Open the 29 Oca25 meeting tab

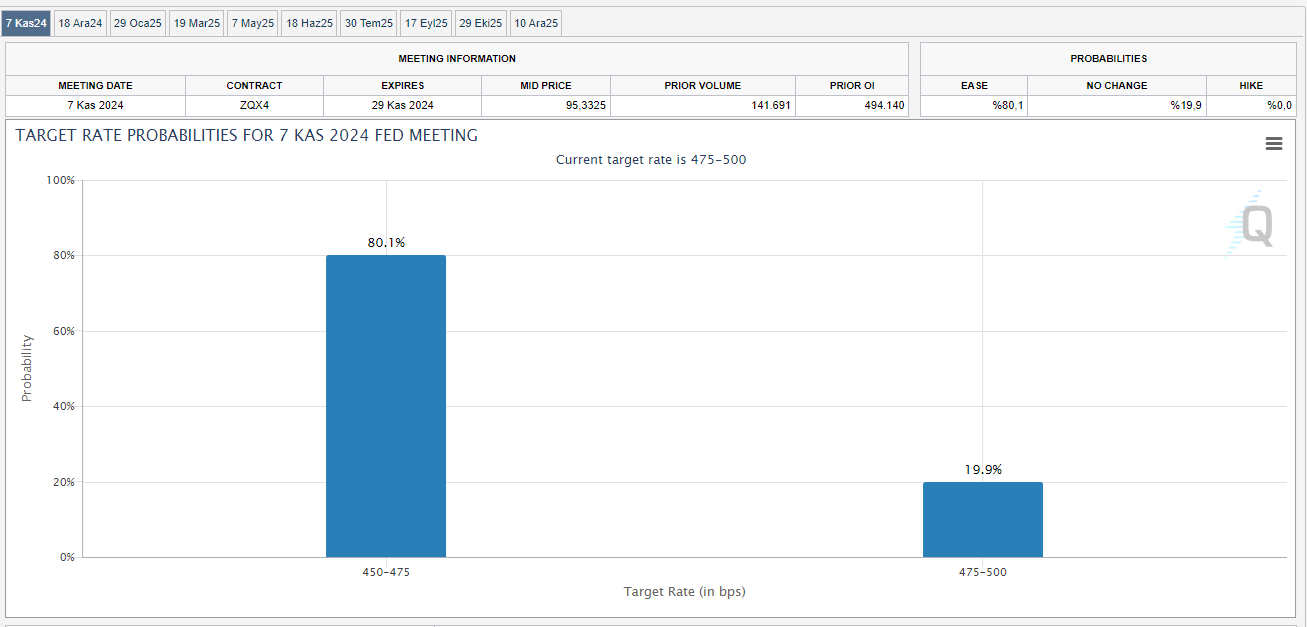click(137, 23)
